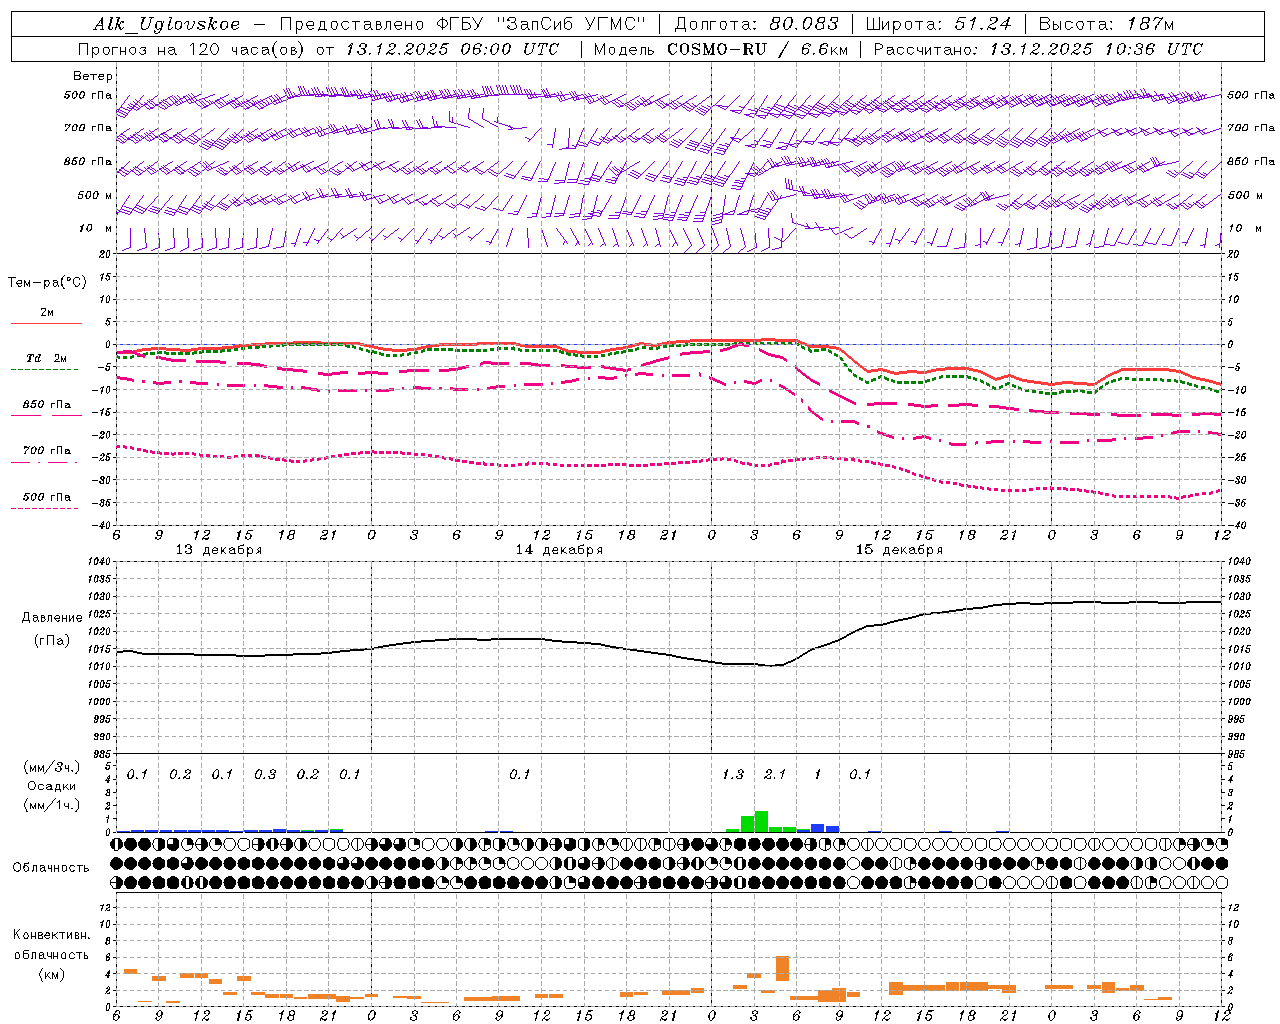
Task: Click the 2.1 three-hour precipitation value
Action: (775, 775)
